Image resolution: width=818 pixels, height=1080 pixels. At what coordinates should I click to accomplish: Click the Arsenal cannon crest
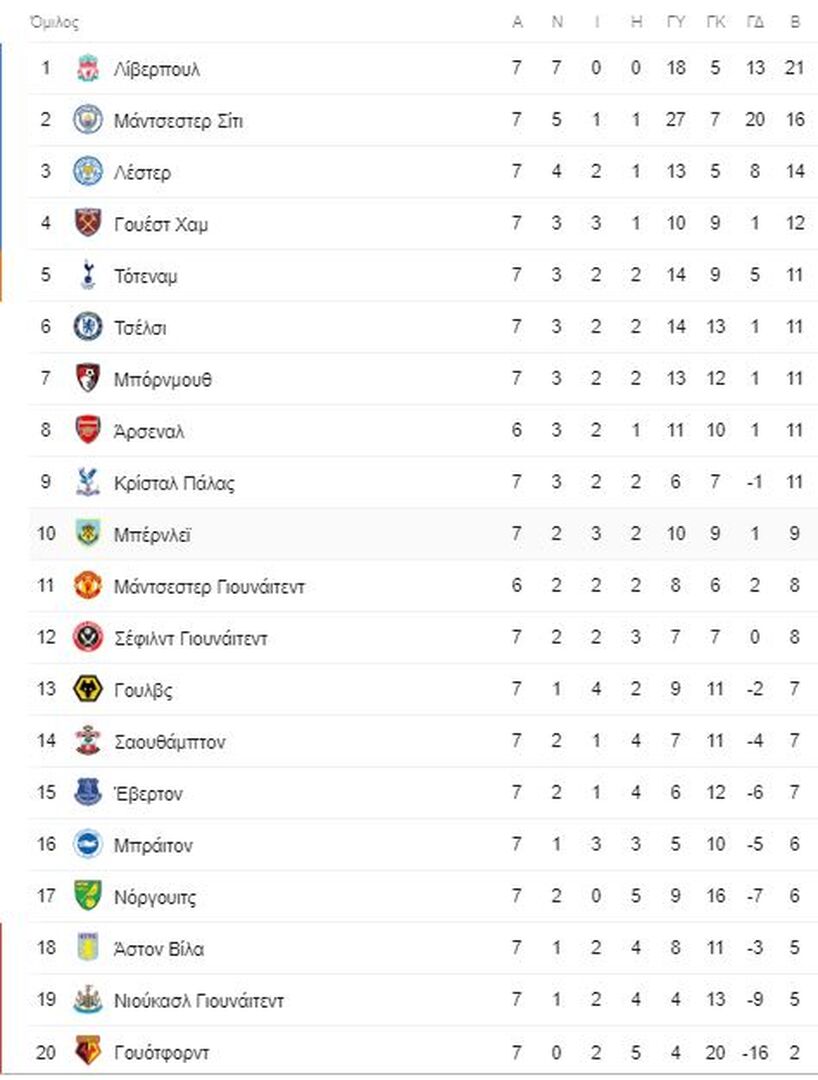87,430
